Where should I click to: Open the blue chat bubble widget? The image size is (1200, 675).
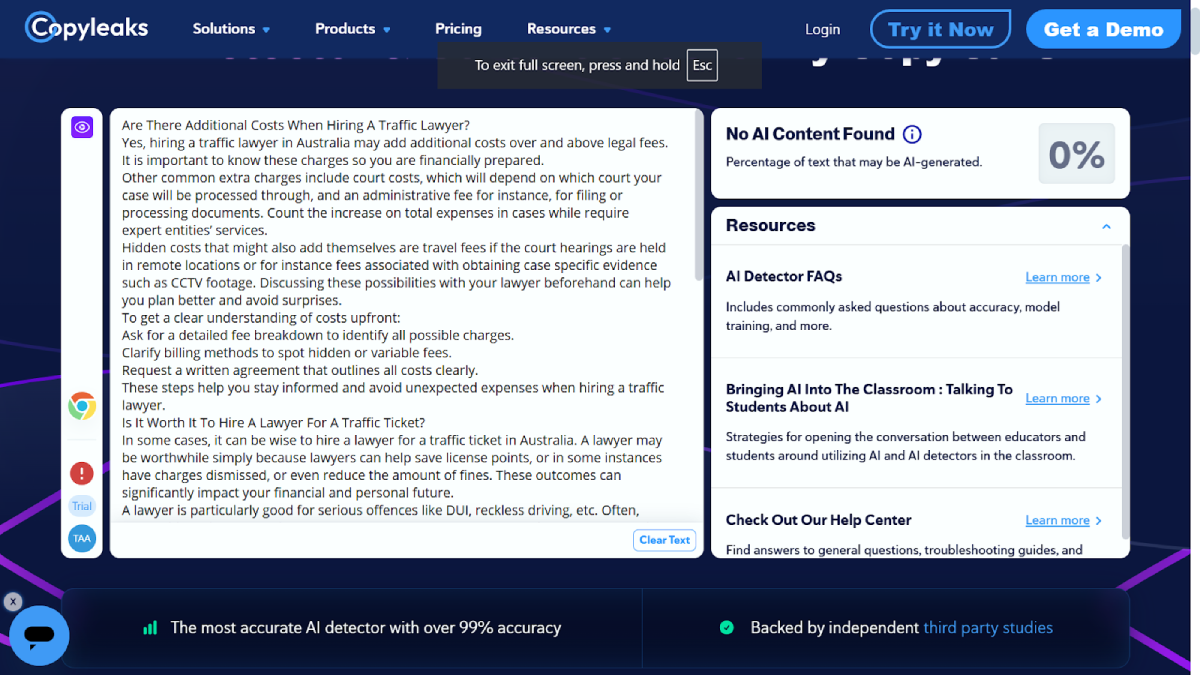pyautogui.click(x=39, y=635)
